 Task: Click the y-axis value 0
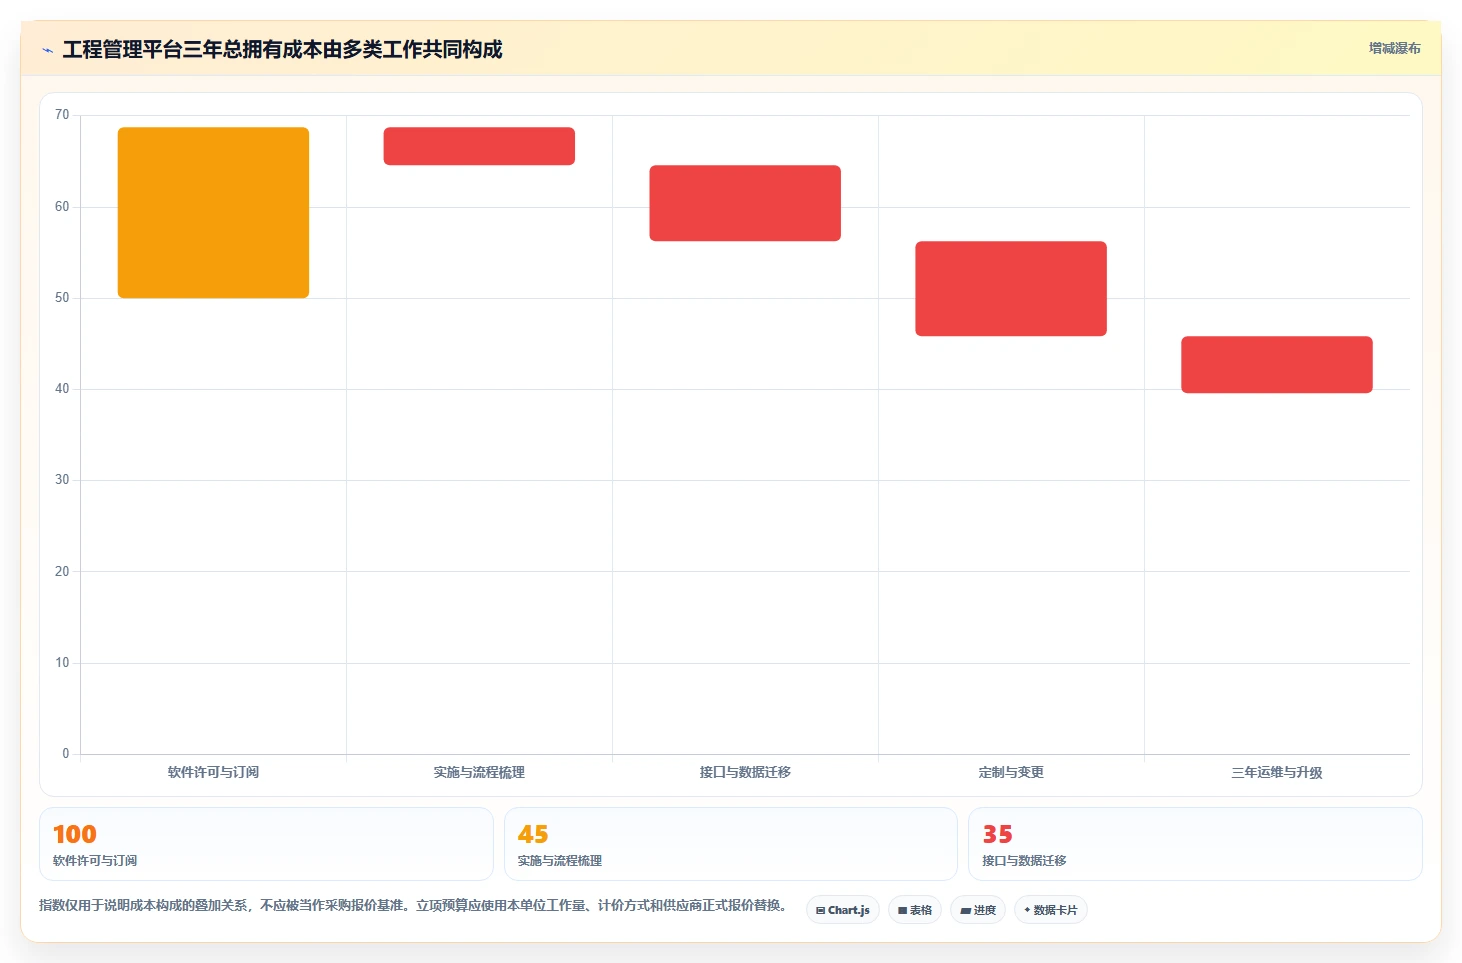pyautogui.click(x=66, y=754)
